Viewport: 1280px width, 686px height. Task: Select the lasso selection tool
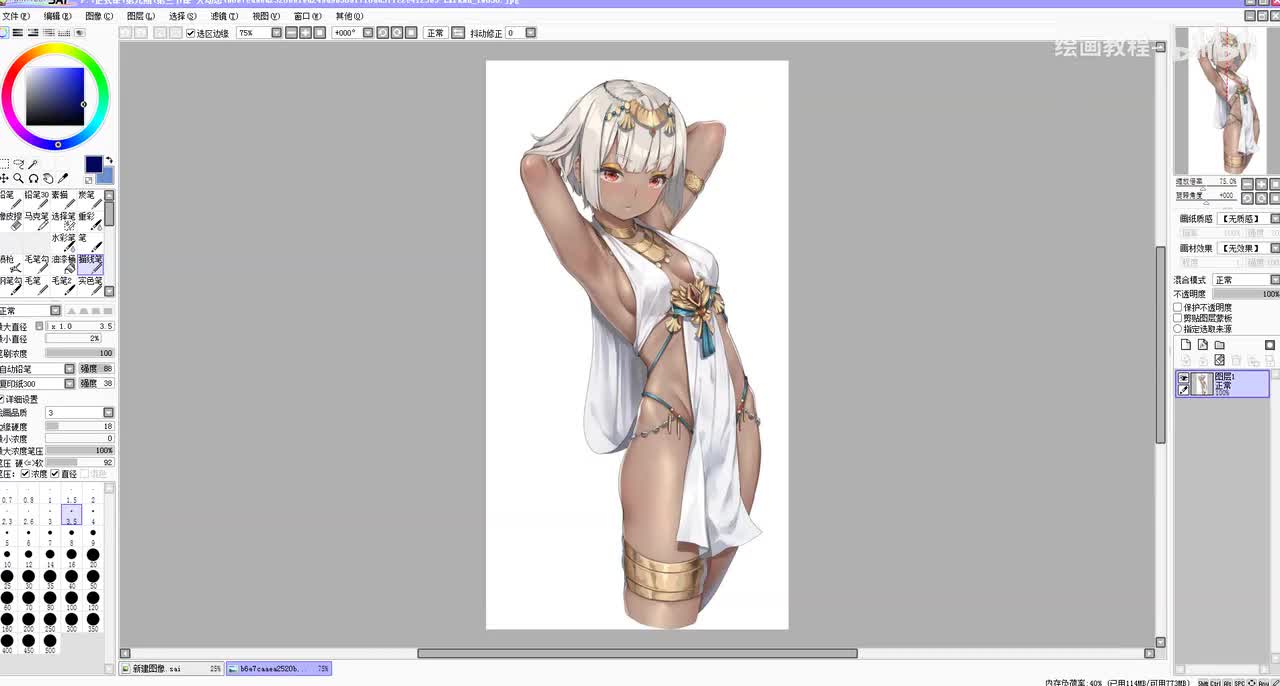point(18,164)
